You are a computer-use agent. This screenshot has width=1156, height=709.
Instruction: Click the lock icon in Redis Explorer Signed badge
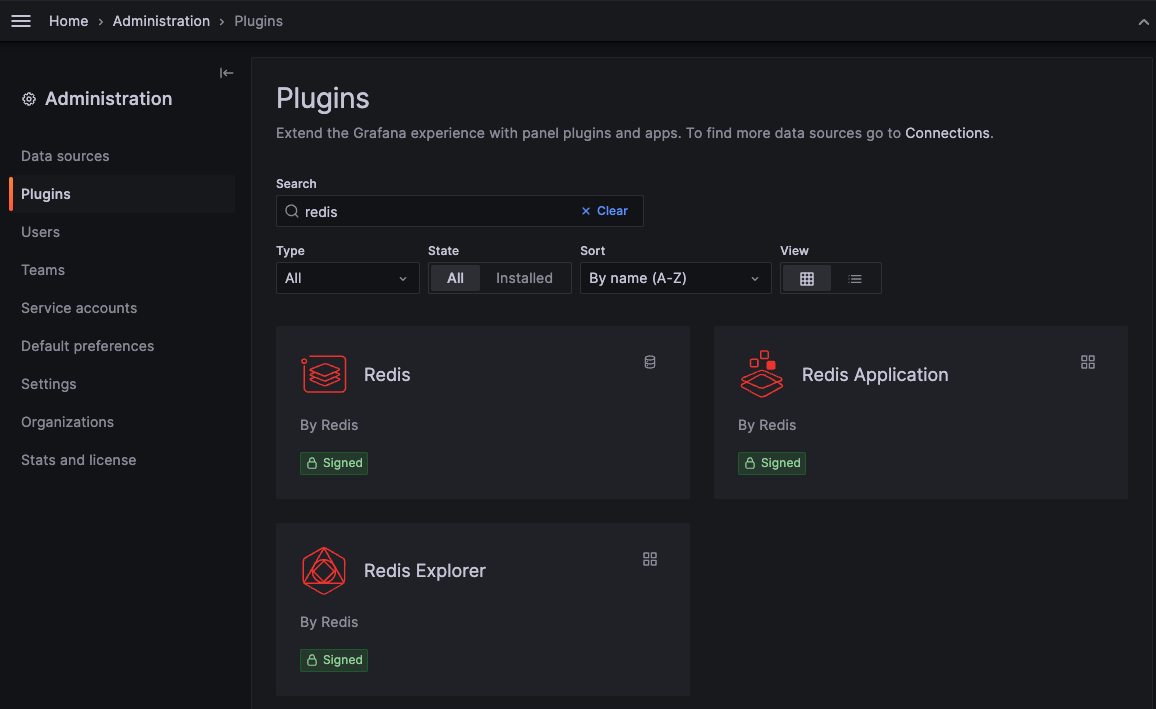[312, 660]
